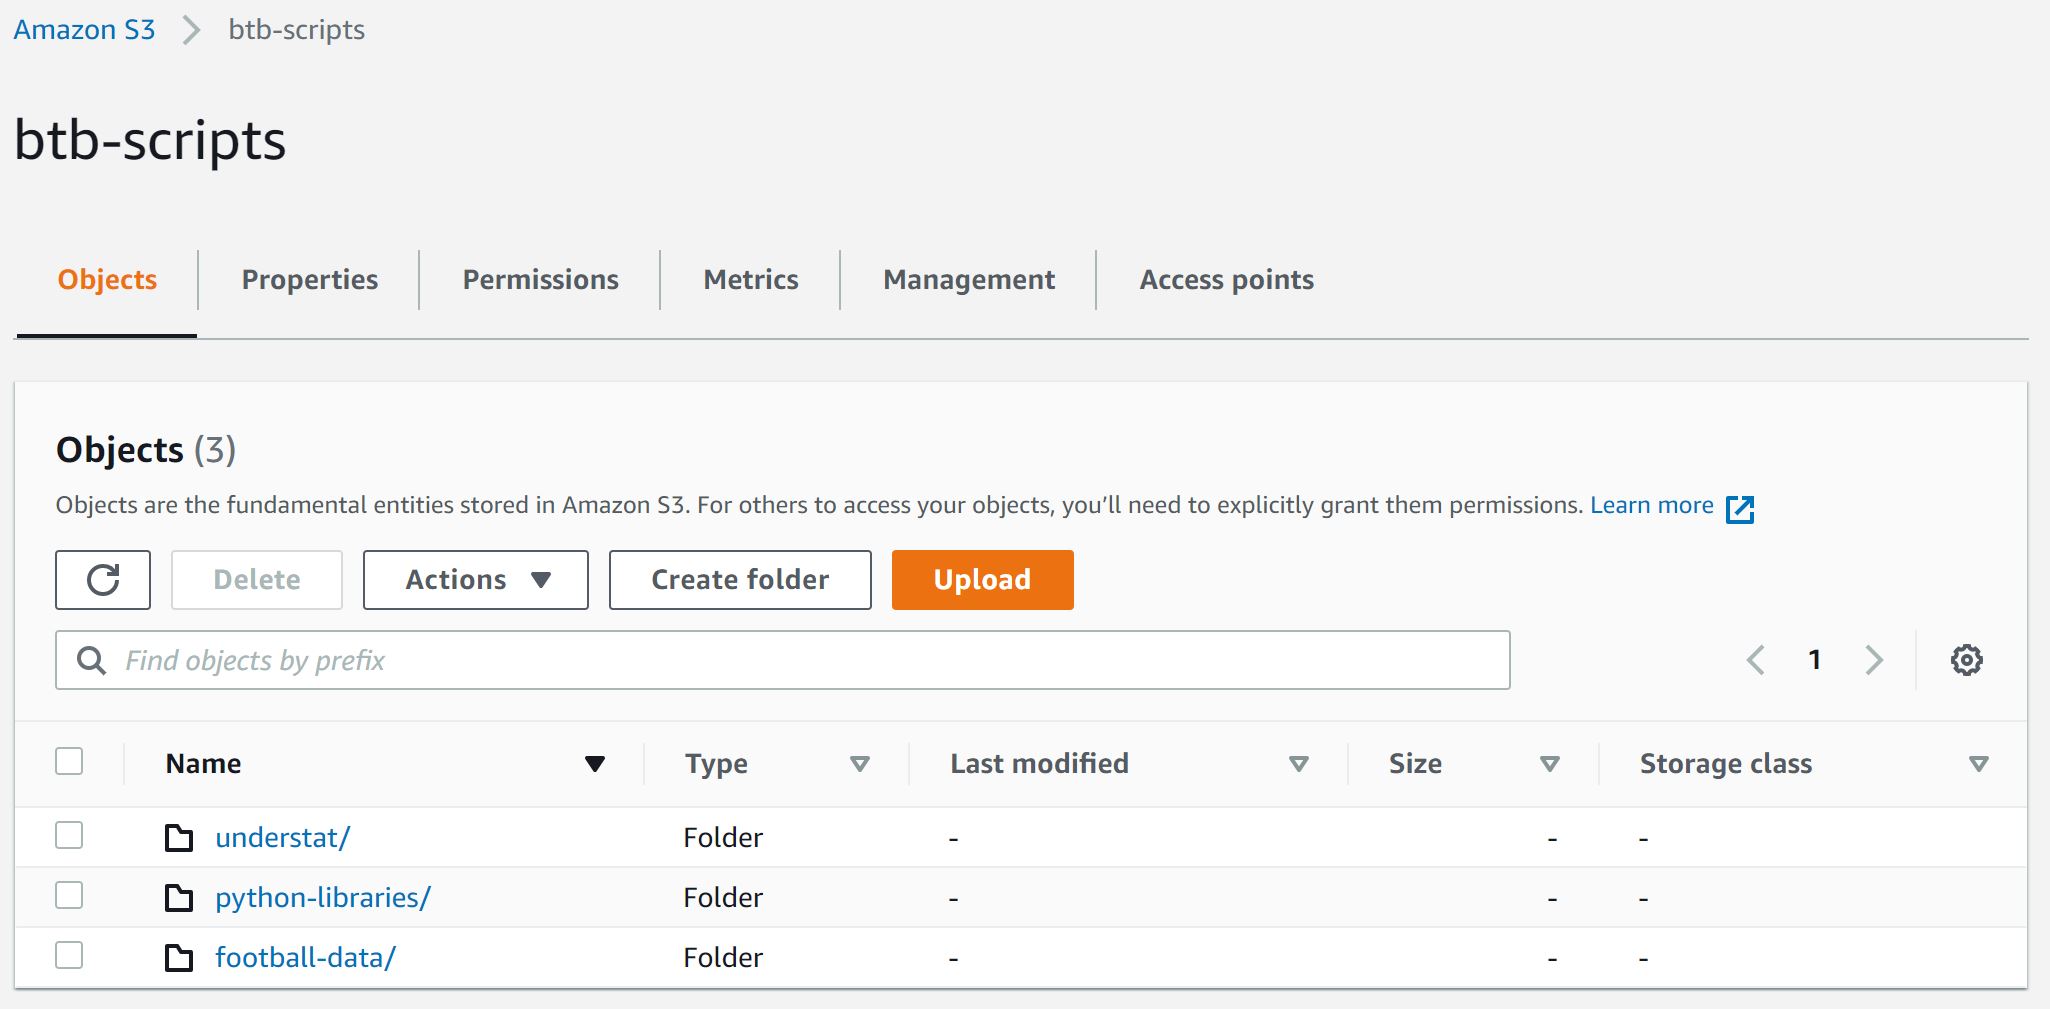The image size is (2050, 1009).
Task: Open the preferences gear icon
Action: (x=1965, y=659)
